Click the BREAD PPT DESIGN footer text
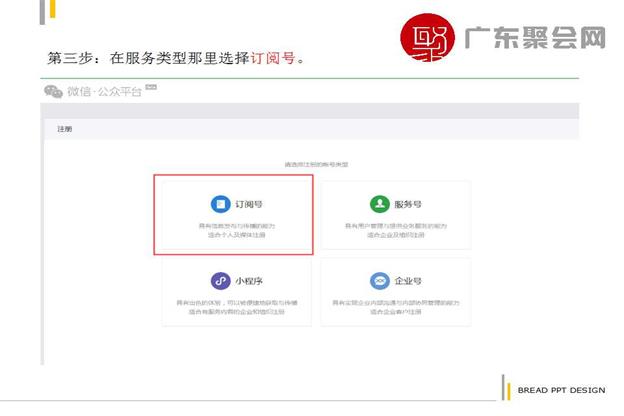Viewport: 624px width, 416px height. [561, 390]
